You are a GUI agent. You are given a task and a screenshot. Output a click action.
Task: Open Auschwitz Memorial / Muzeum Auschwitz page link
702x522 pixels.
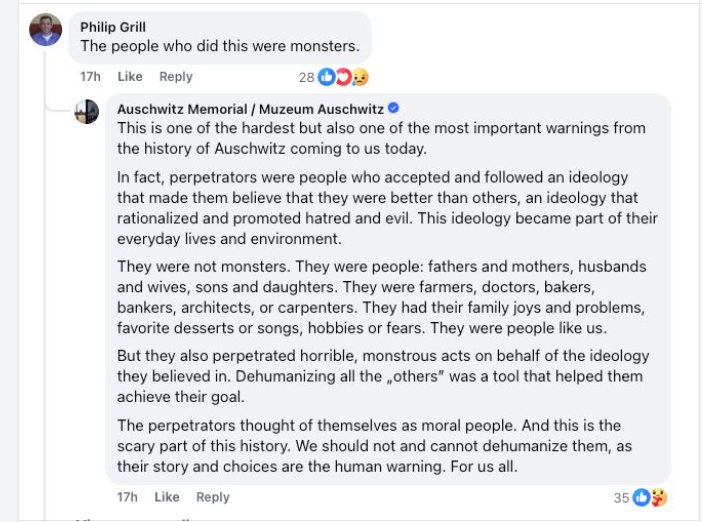[250, 108]
